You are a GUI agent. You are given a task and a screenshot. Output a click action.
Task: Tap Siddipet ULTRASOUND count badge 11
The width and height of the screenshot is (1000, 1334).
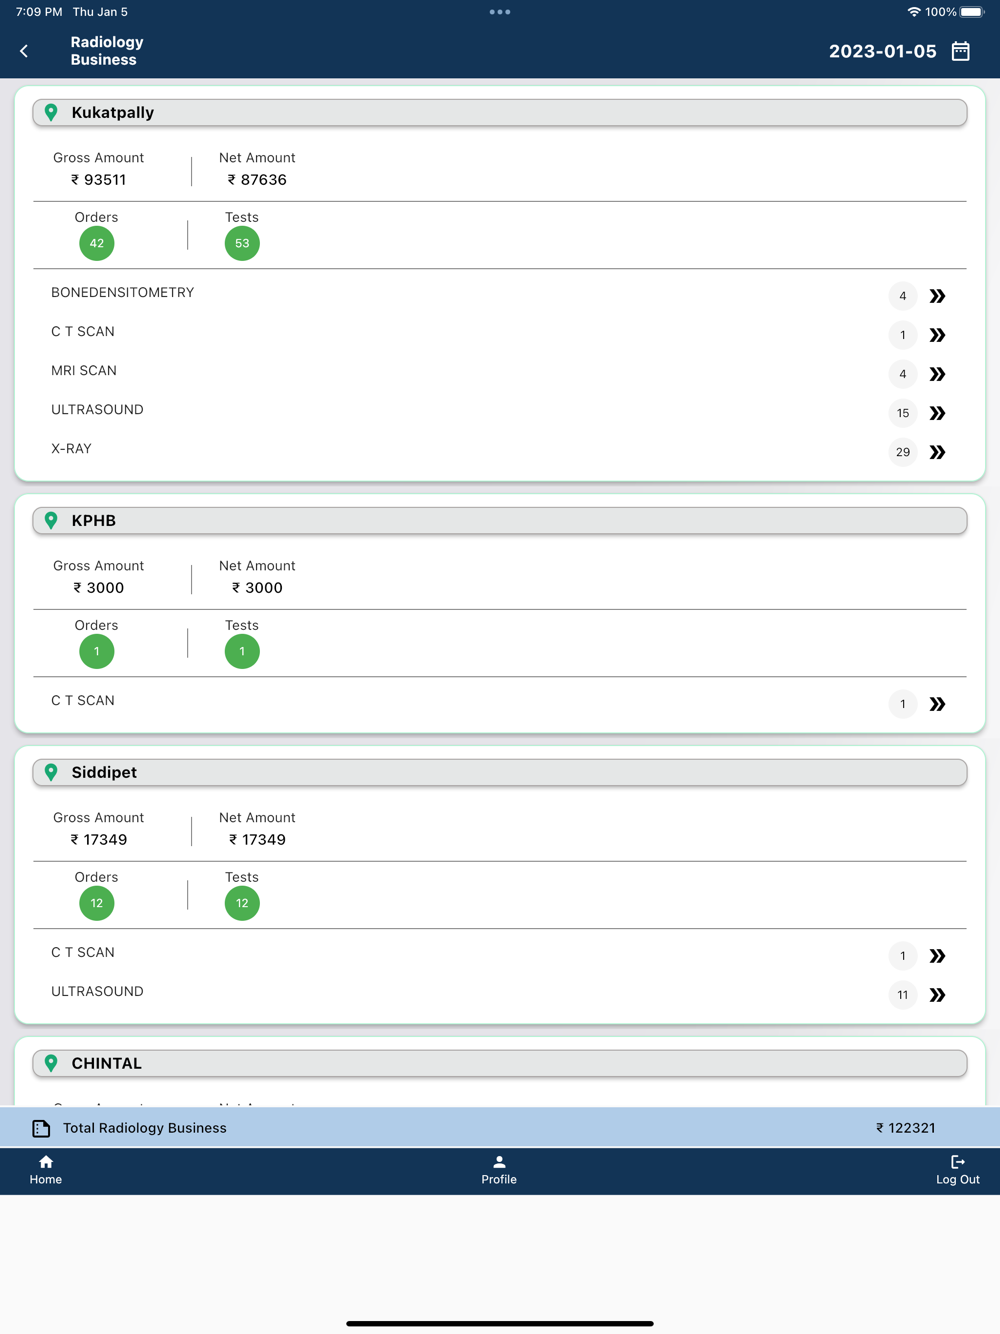pos(903,995)
